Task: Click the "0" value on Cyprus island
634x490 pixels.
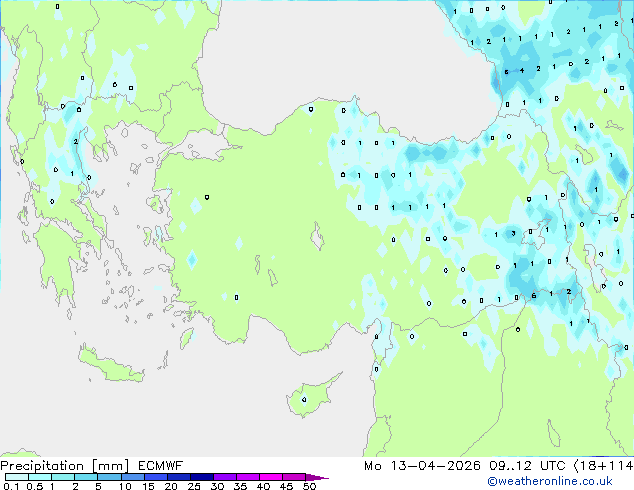Action: click(x=304, y=400)
